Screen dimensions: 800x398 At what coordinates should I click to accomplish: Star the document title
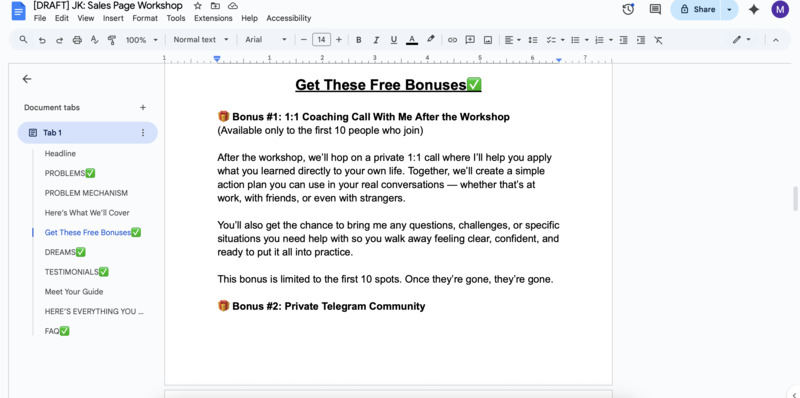point(197,6)
